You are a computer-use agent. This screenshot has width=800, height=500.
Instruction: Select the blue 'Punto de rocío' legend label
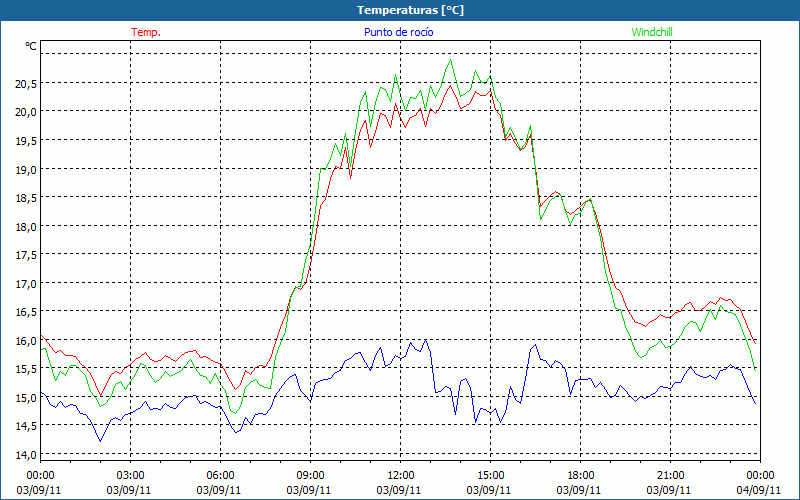coord(398,32)
